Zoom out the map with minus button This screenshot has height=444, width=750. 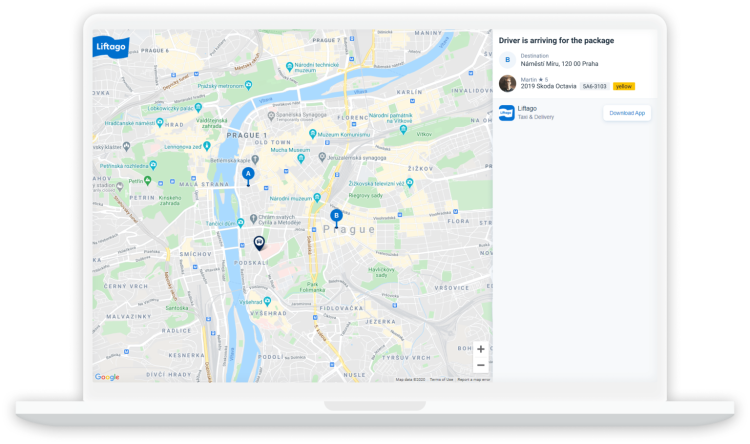pos(481,365)
